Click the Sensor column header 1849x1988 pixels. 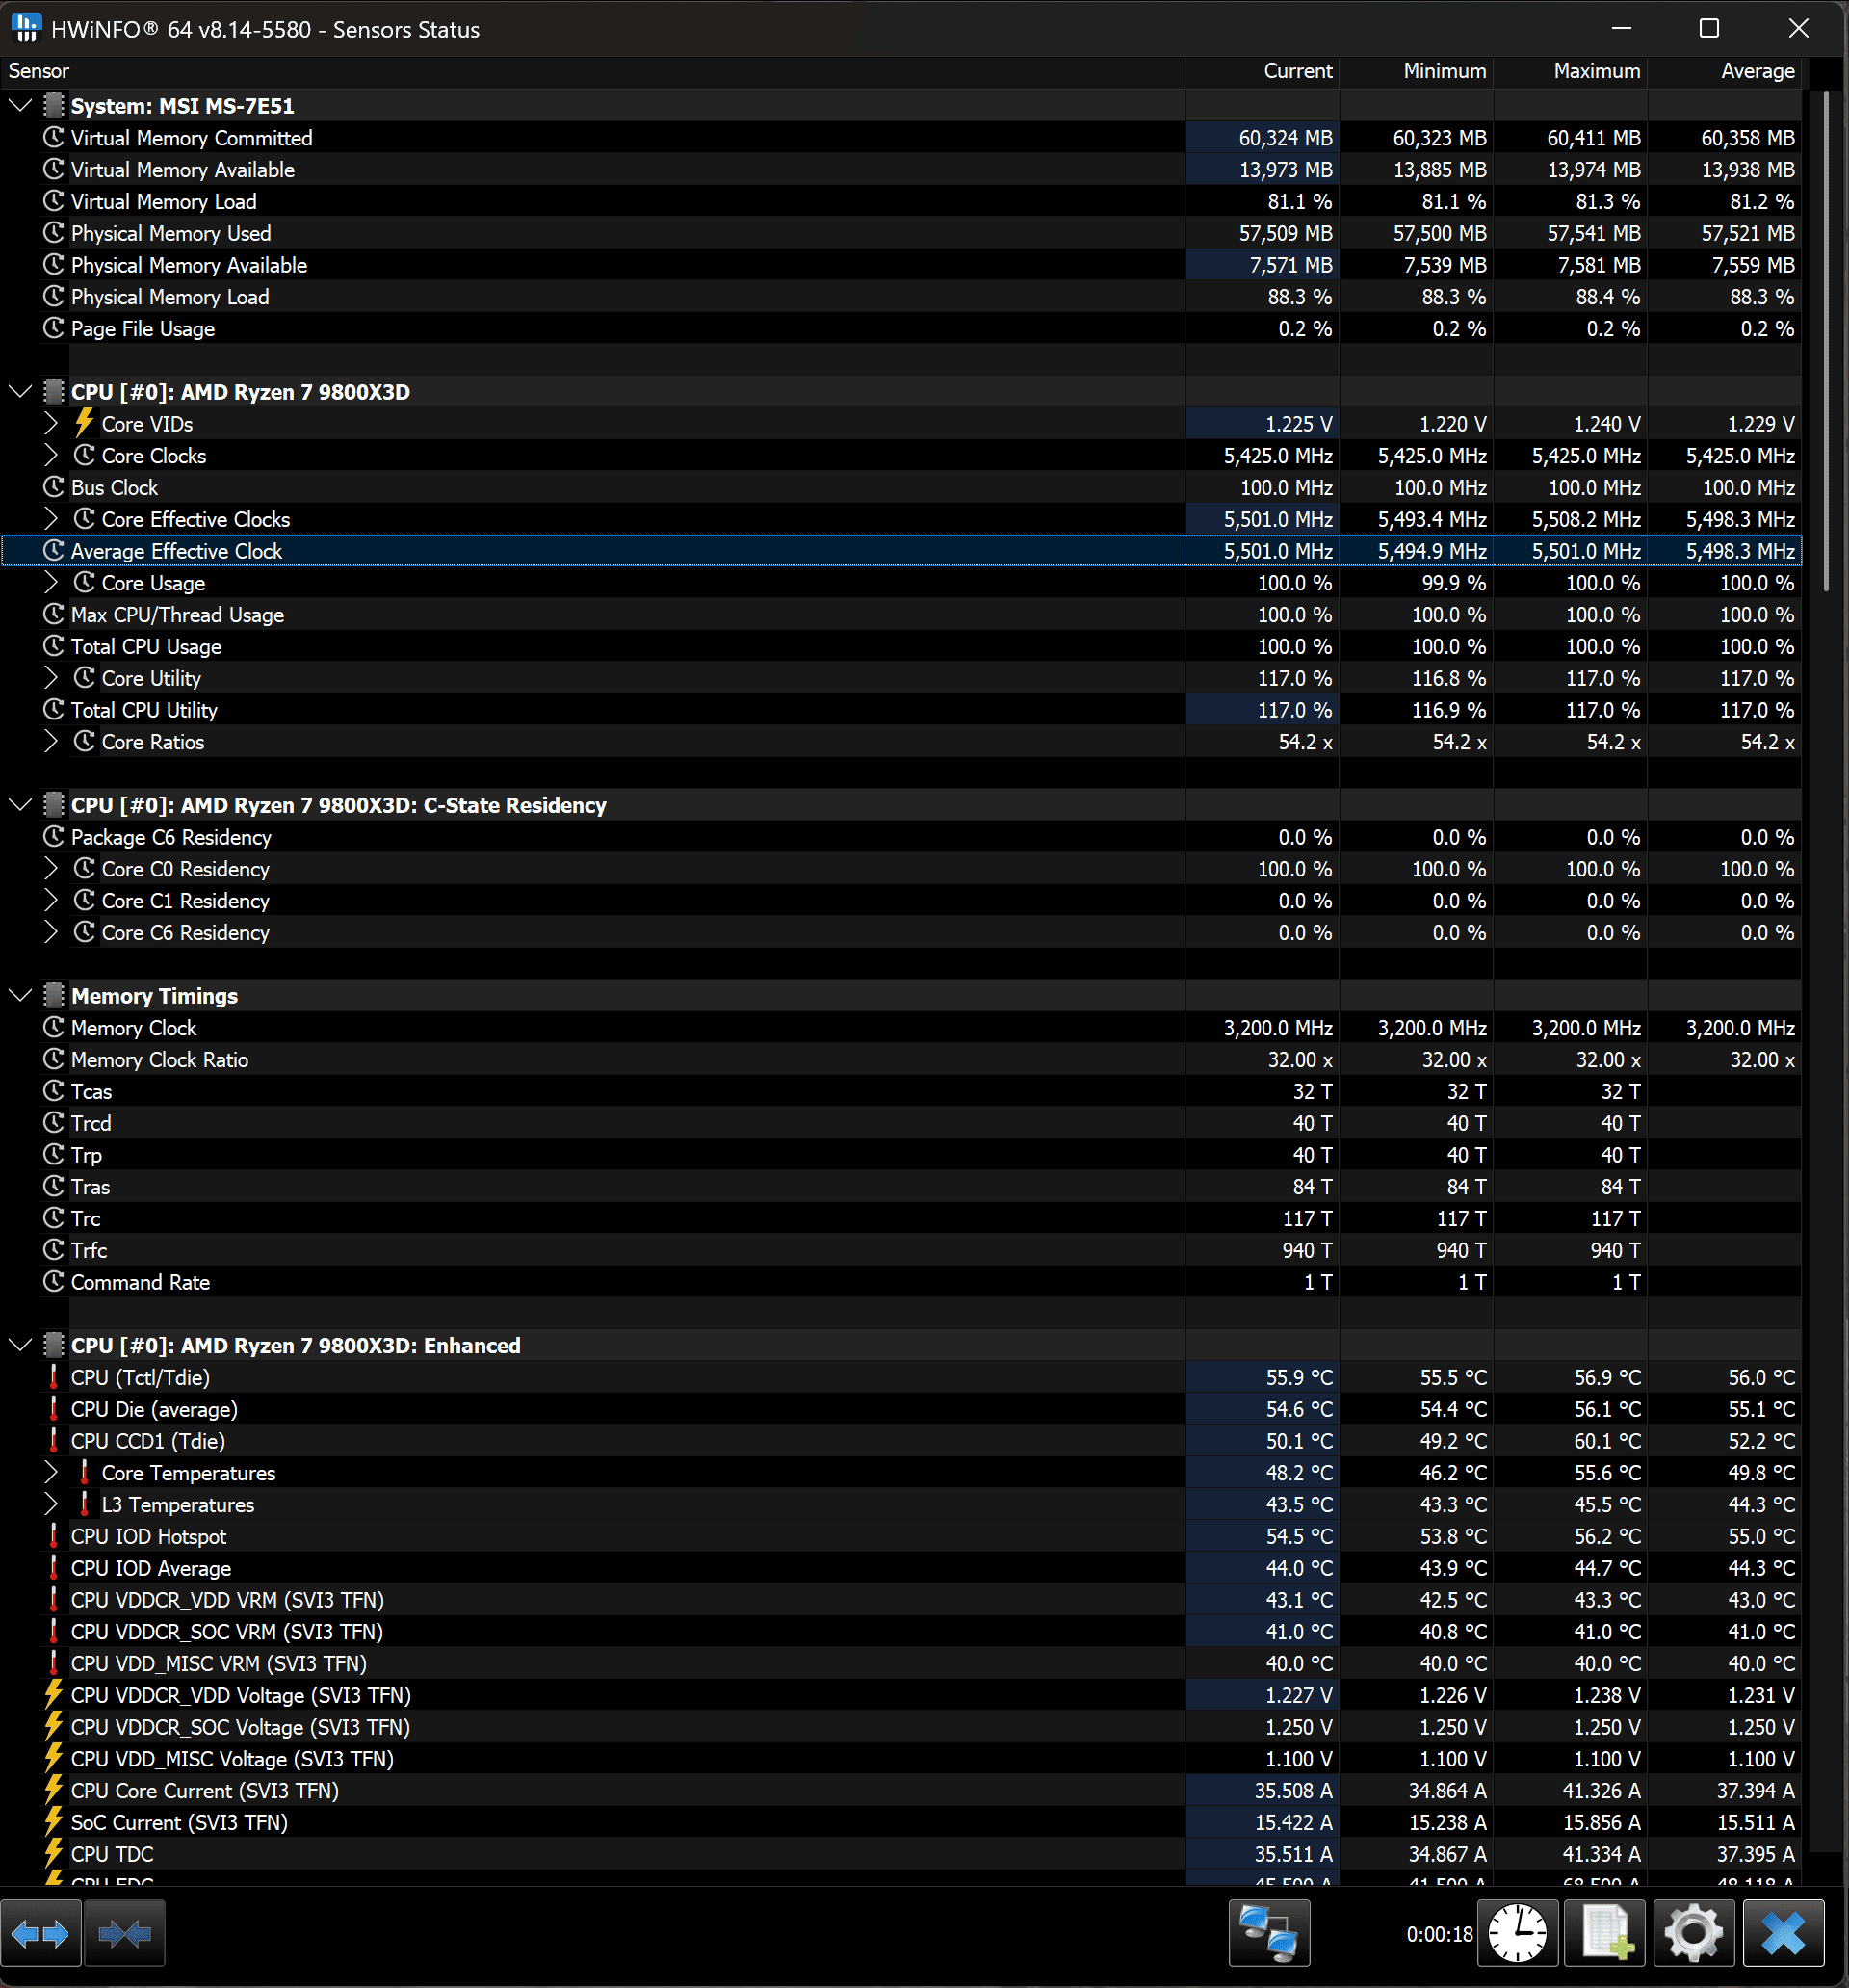[x=592, y=71]
